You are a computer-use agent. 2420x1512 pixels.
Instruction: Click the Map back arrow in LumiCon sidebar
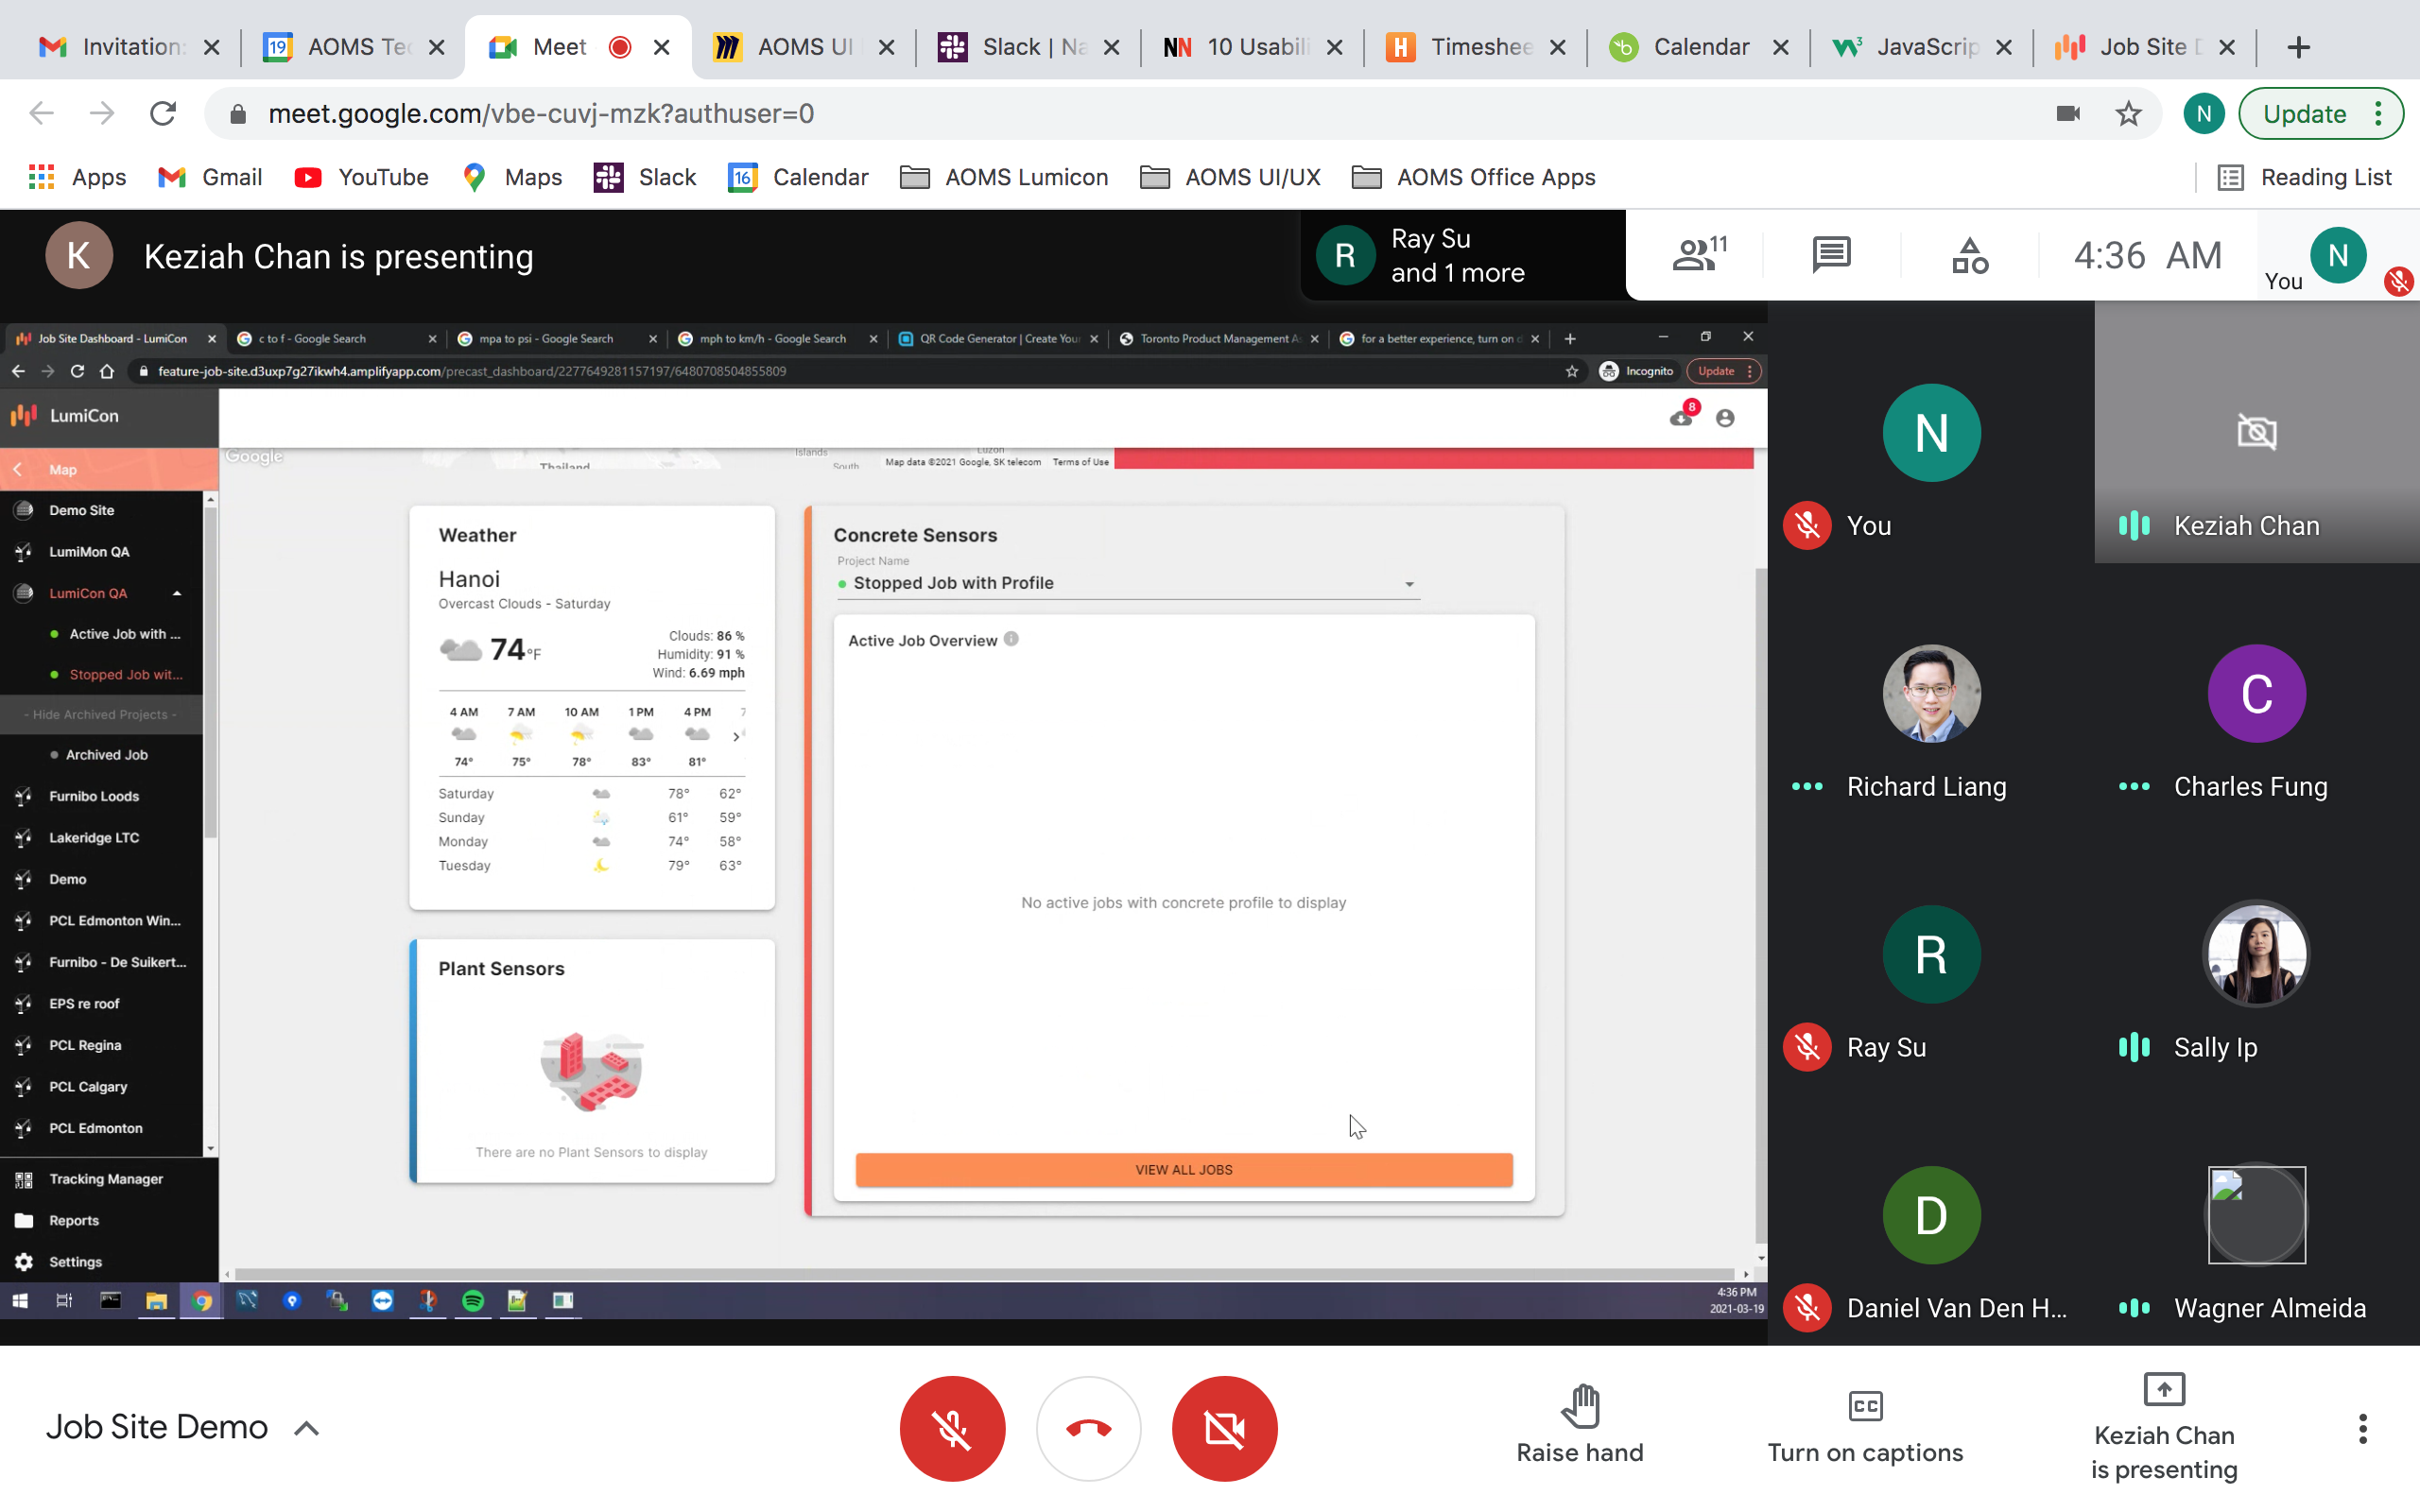point(18,469)
